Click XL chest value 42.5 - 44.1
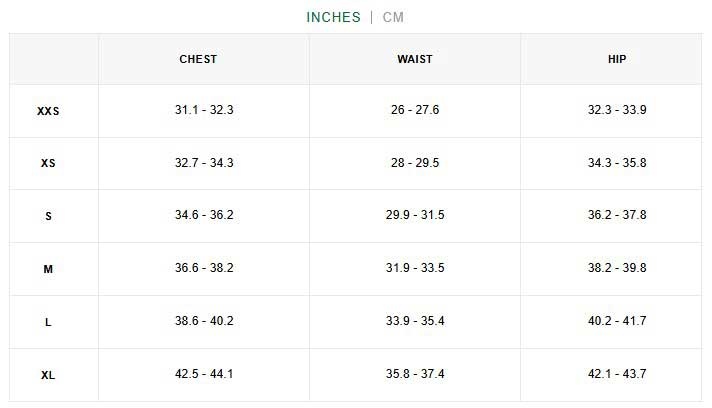The width and height of the screenshot is (712, 408). coord(204,374)
